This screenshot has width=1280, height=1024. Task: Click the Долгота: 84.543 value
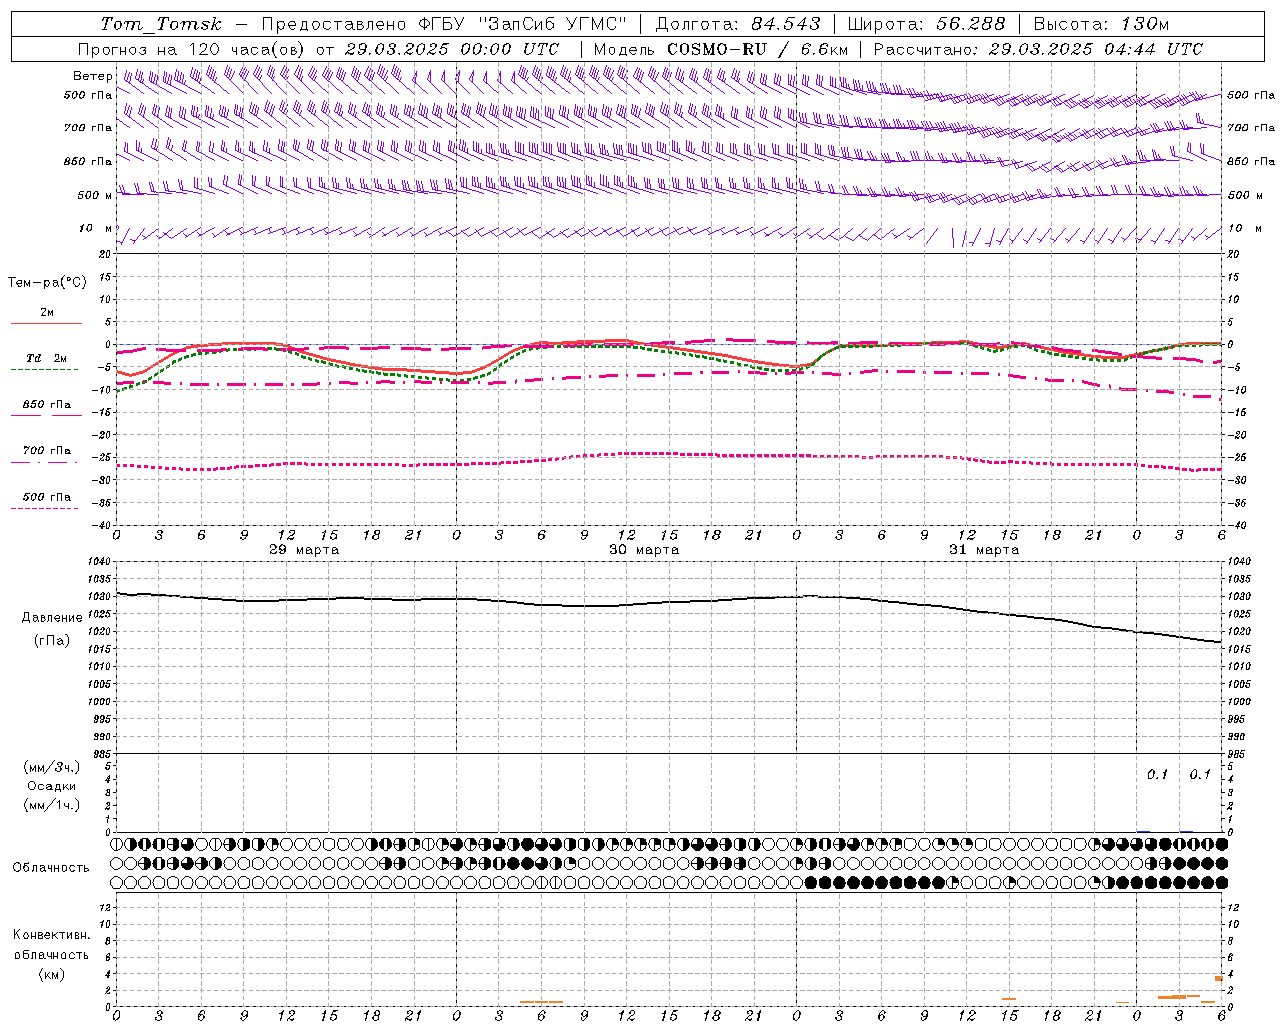click(x=738, y=24)
